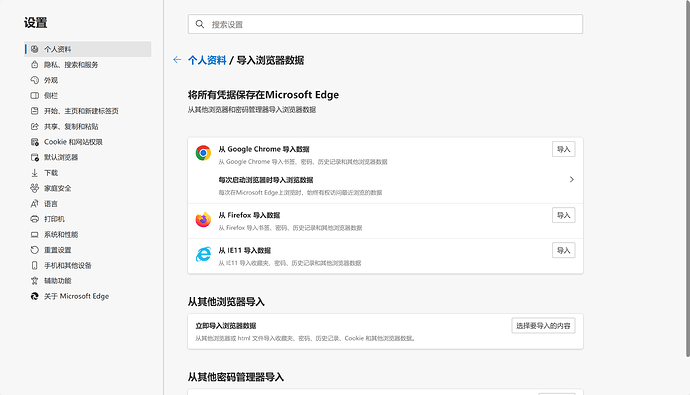Click 从 IE11 导入数据 title

[245, 250]
